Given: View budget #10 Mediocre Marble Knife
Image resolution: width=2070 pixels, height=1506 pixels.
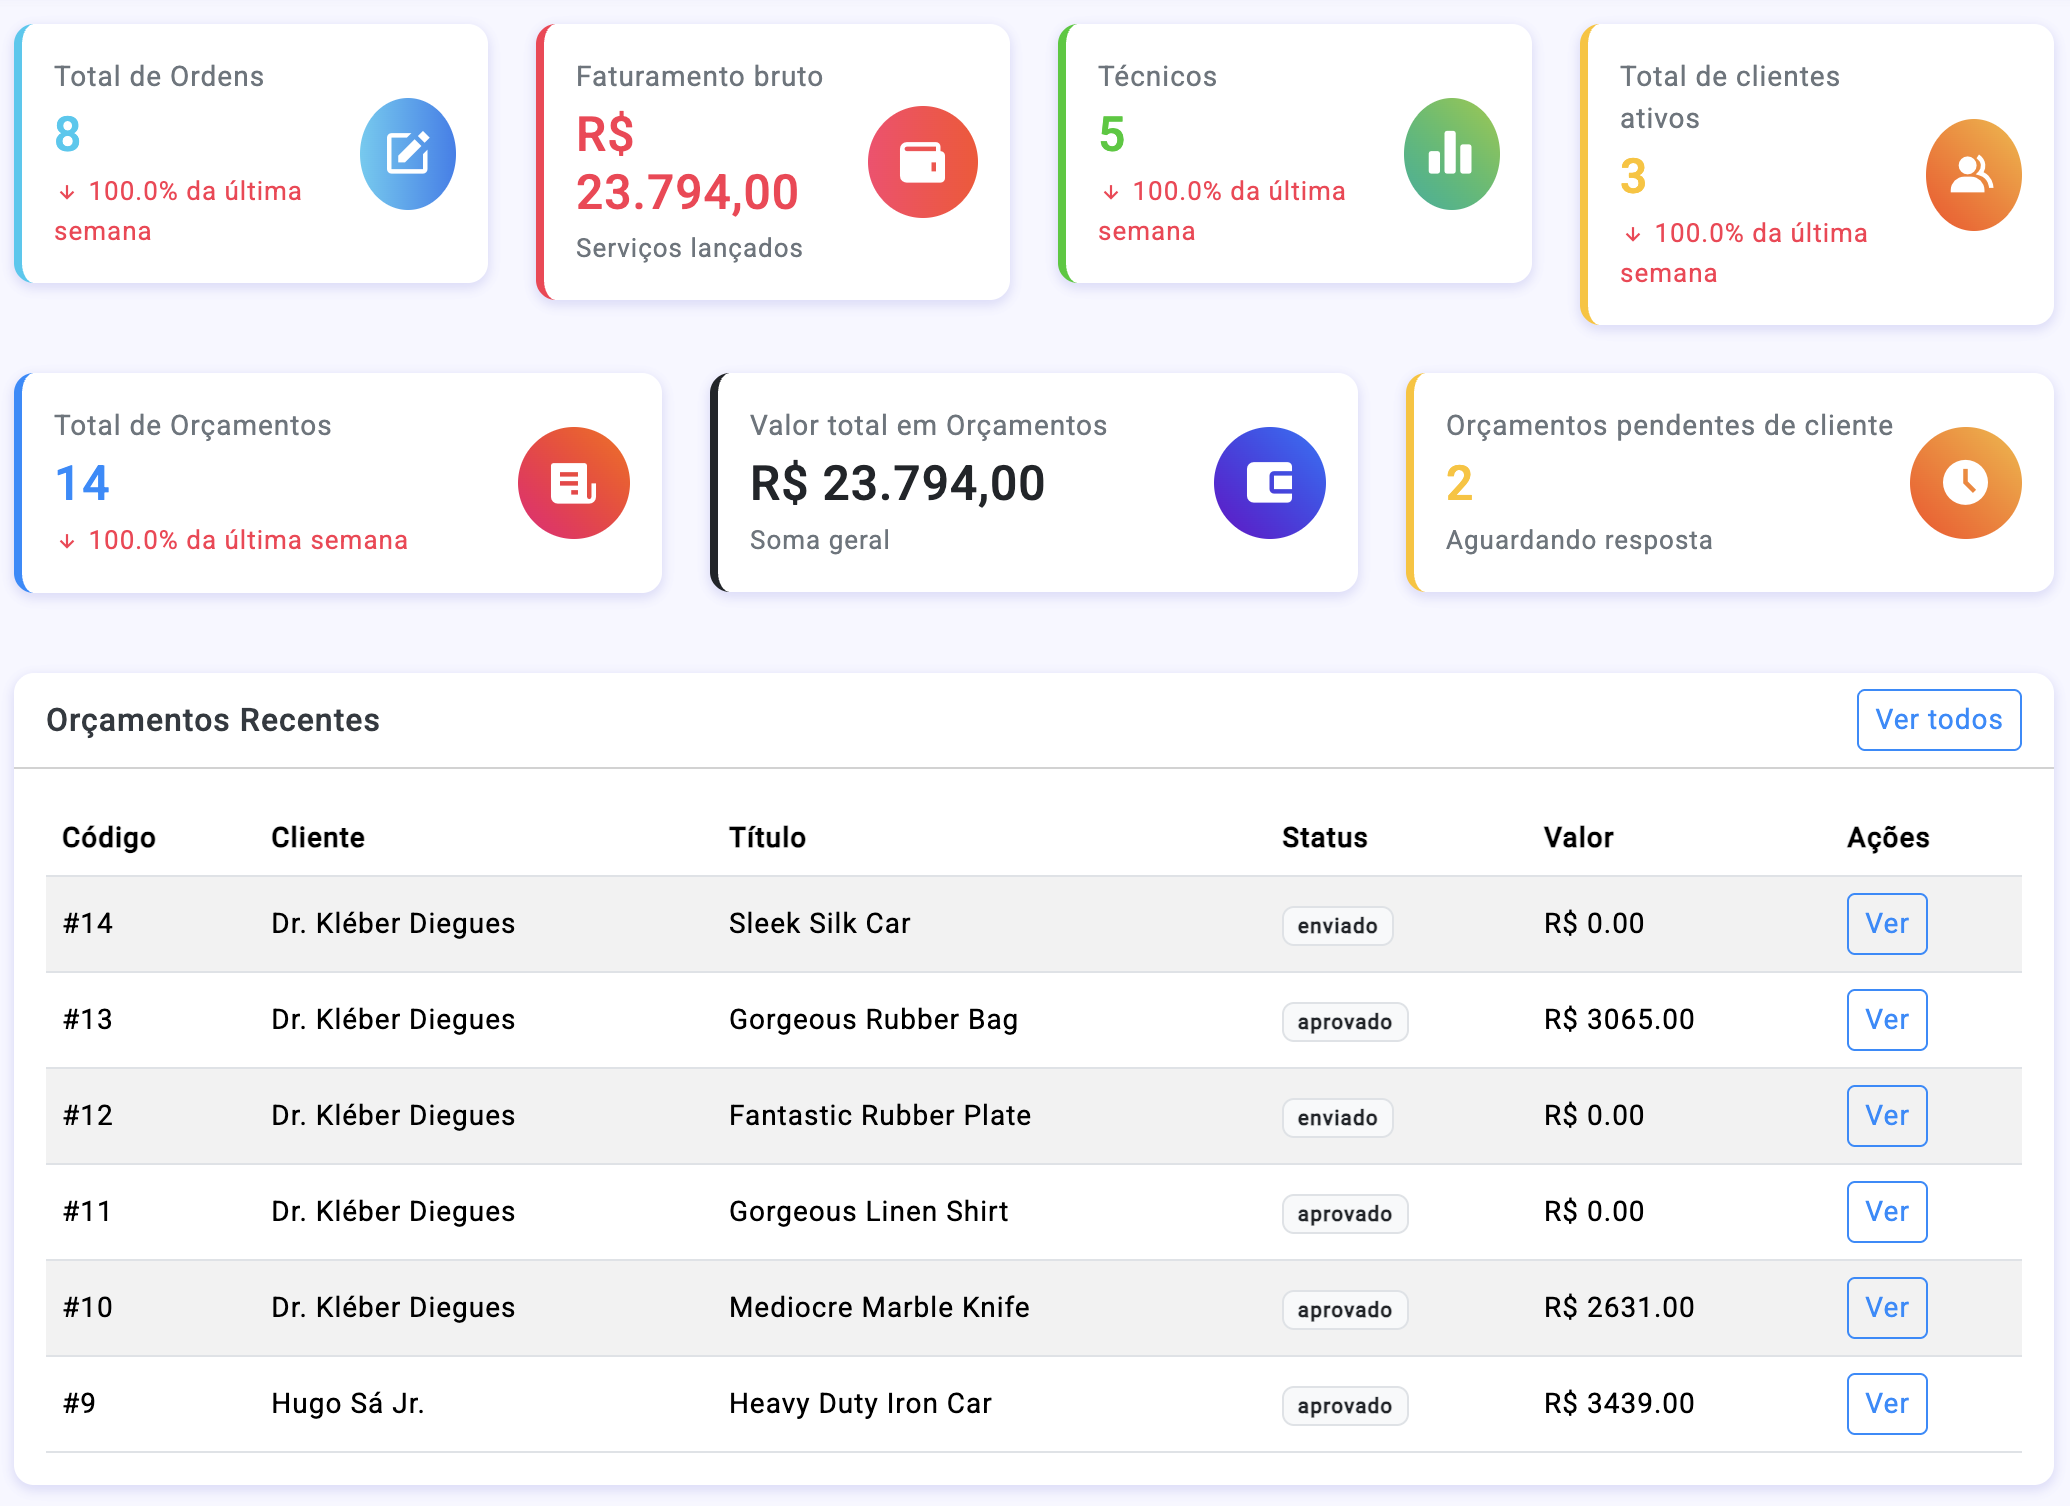Looking at the screenshot, I should tap(1887, 1307).
